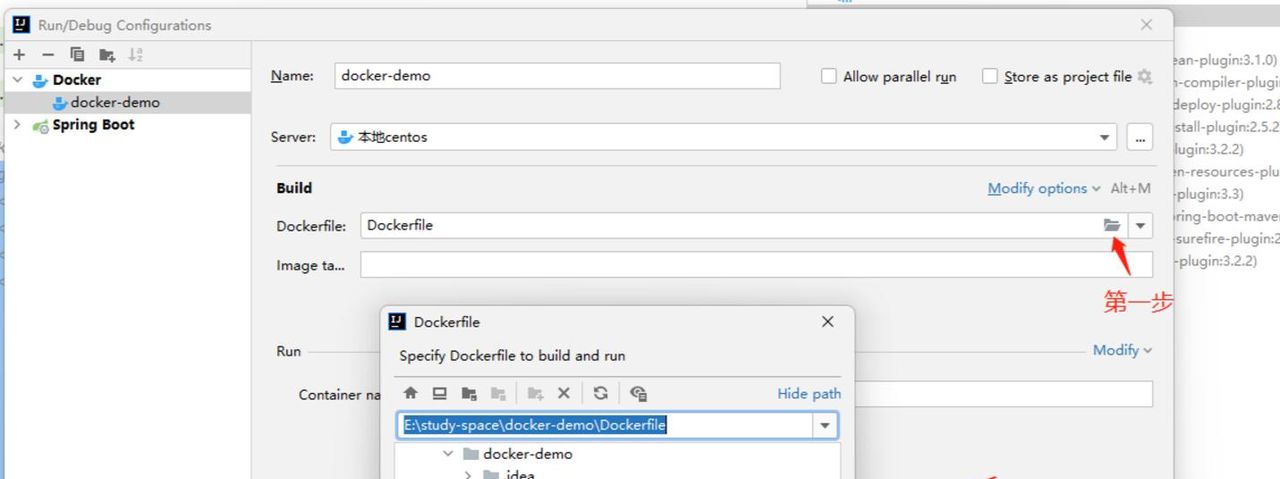
Task: Add new configuration with plus icon
Action: [19, 55]
